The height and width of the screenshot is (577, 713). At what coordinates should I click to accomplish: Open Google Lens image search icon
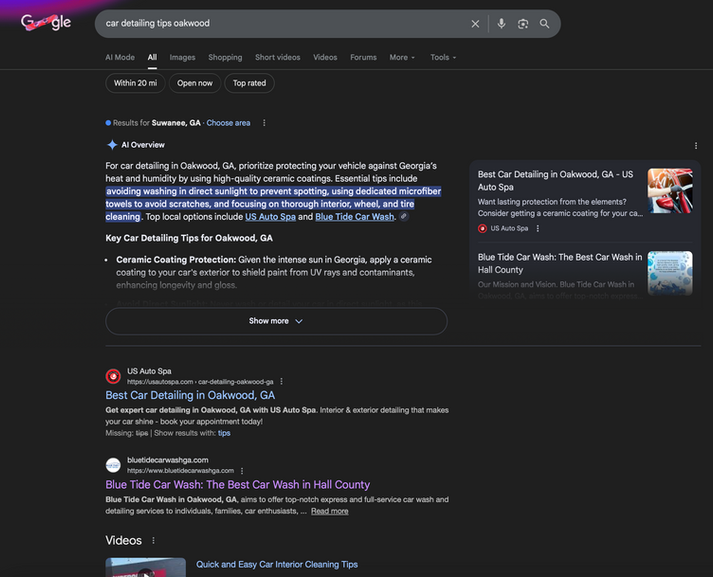tap(523, 24)
